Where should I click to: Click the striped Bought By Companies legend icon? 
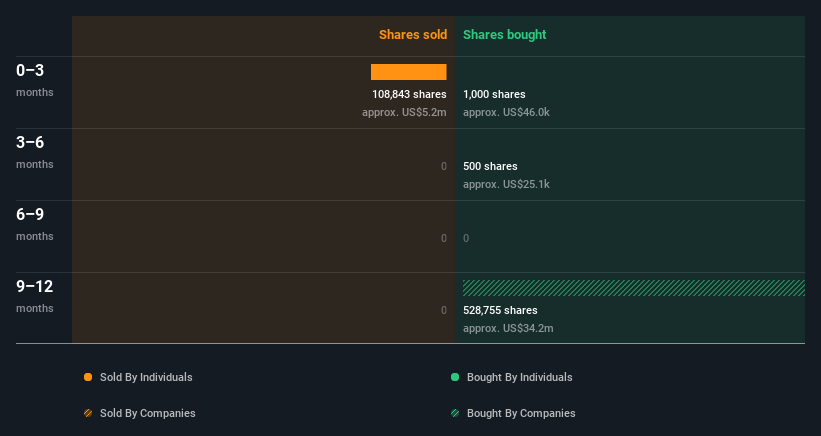click(x=455, y=413)
